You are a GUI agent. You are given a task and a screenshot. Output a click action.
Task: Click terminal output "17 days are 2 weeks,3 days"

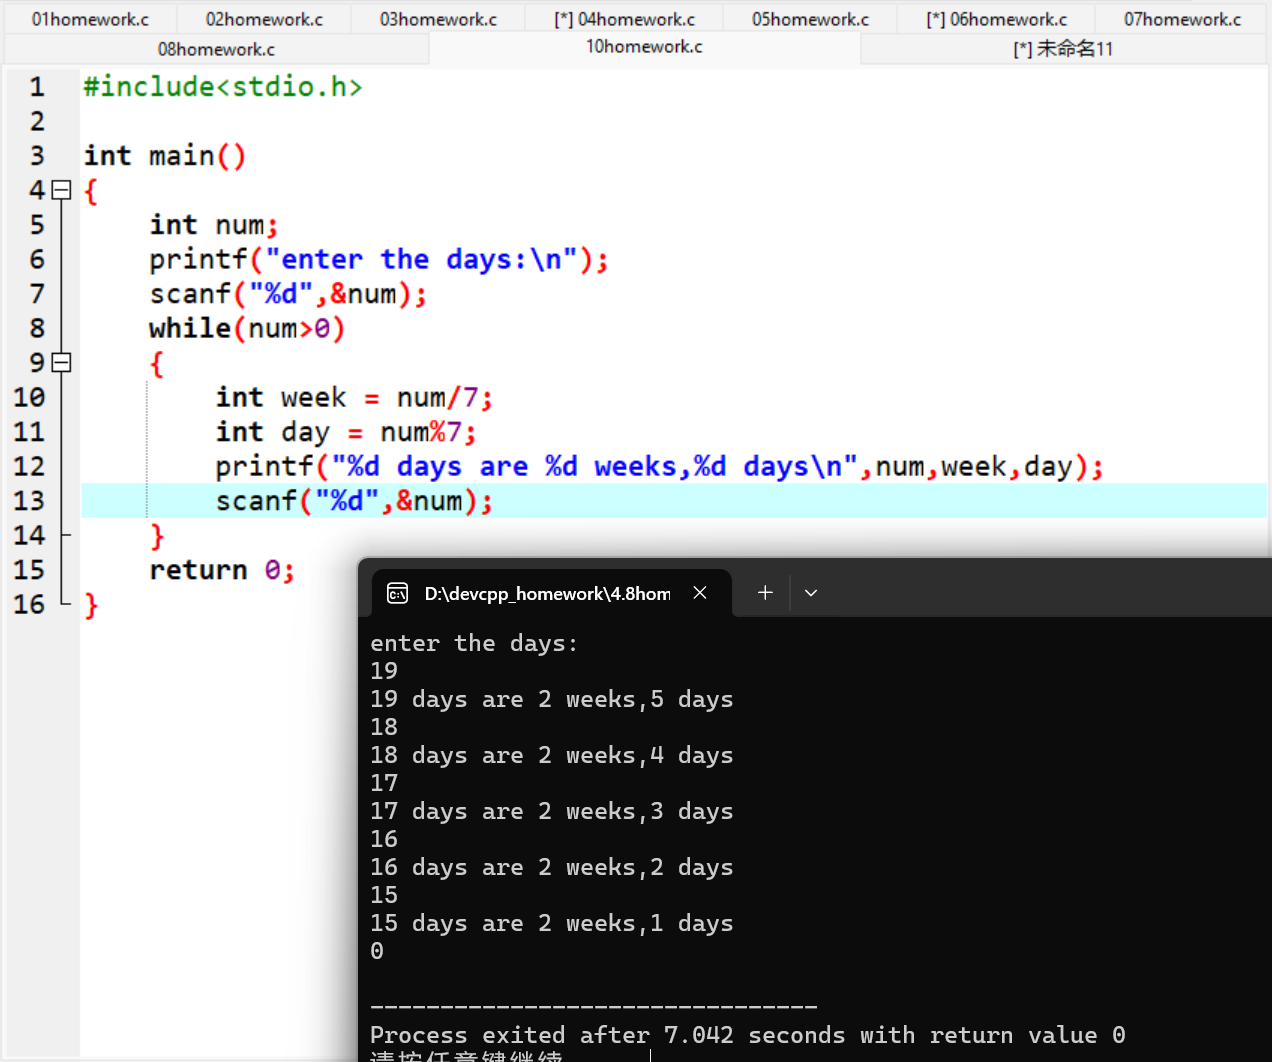click(x=551, y=811)
